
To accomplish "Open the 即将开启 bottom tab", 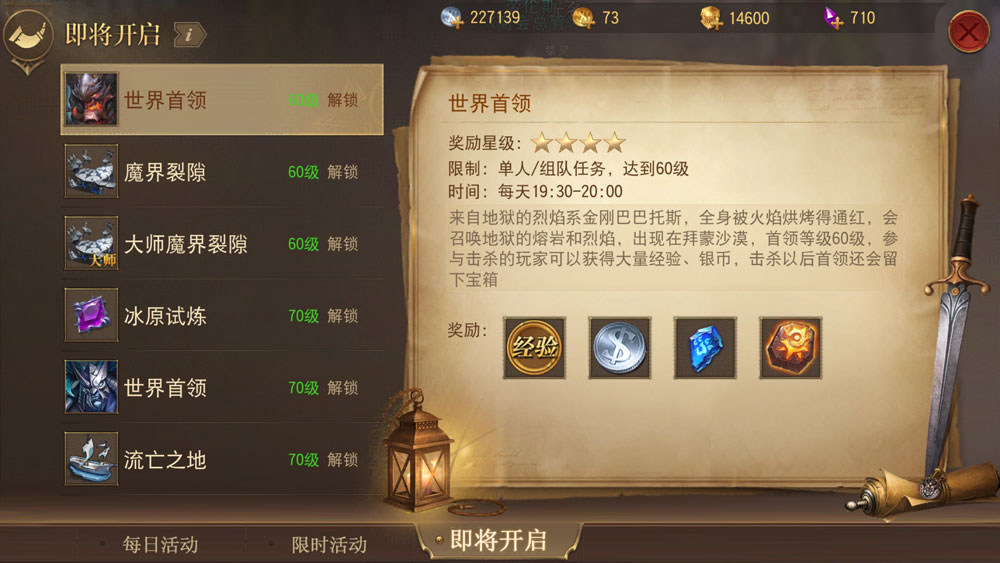I will 499,541.
